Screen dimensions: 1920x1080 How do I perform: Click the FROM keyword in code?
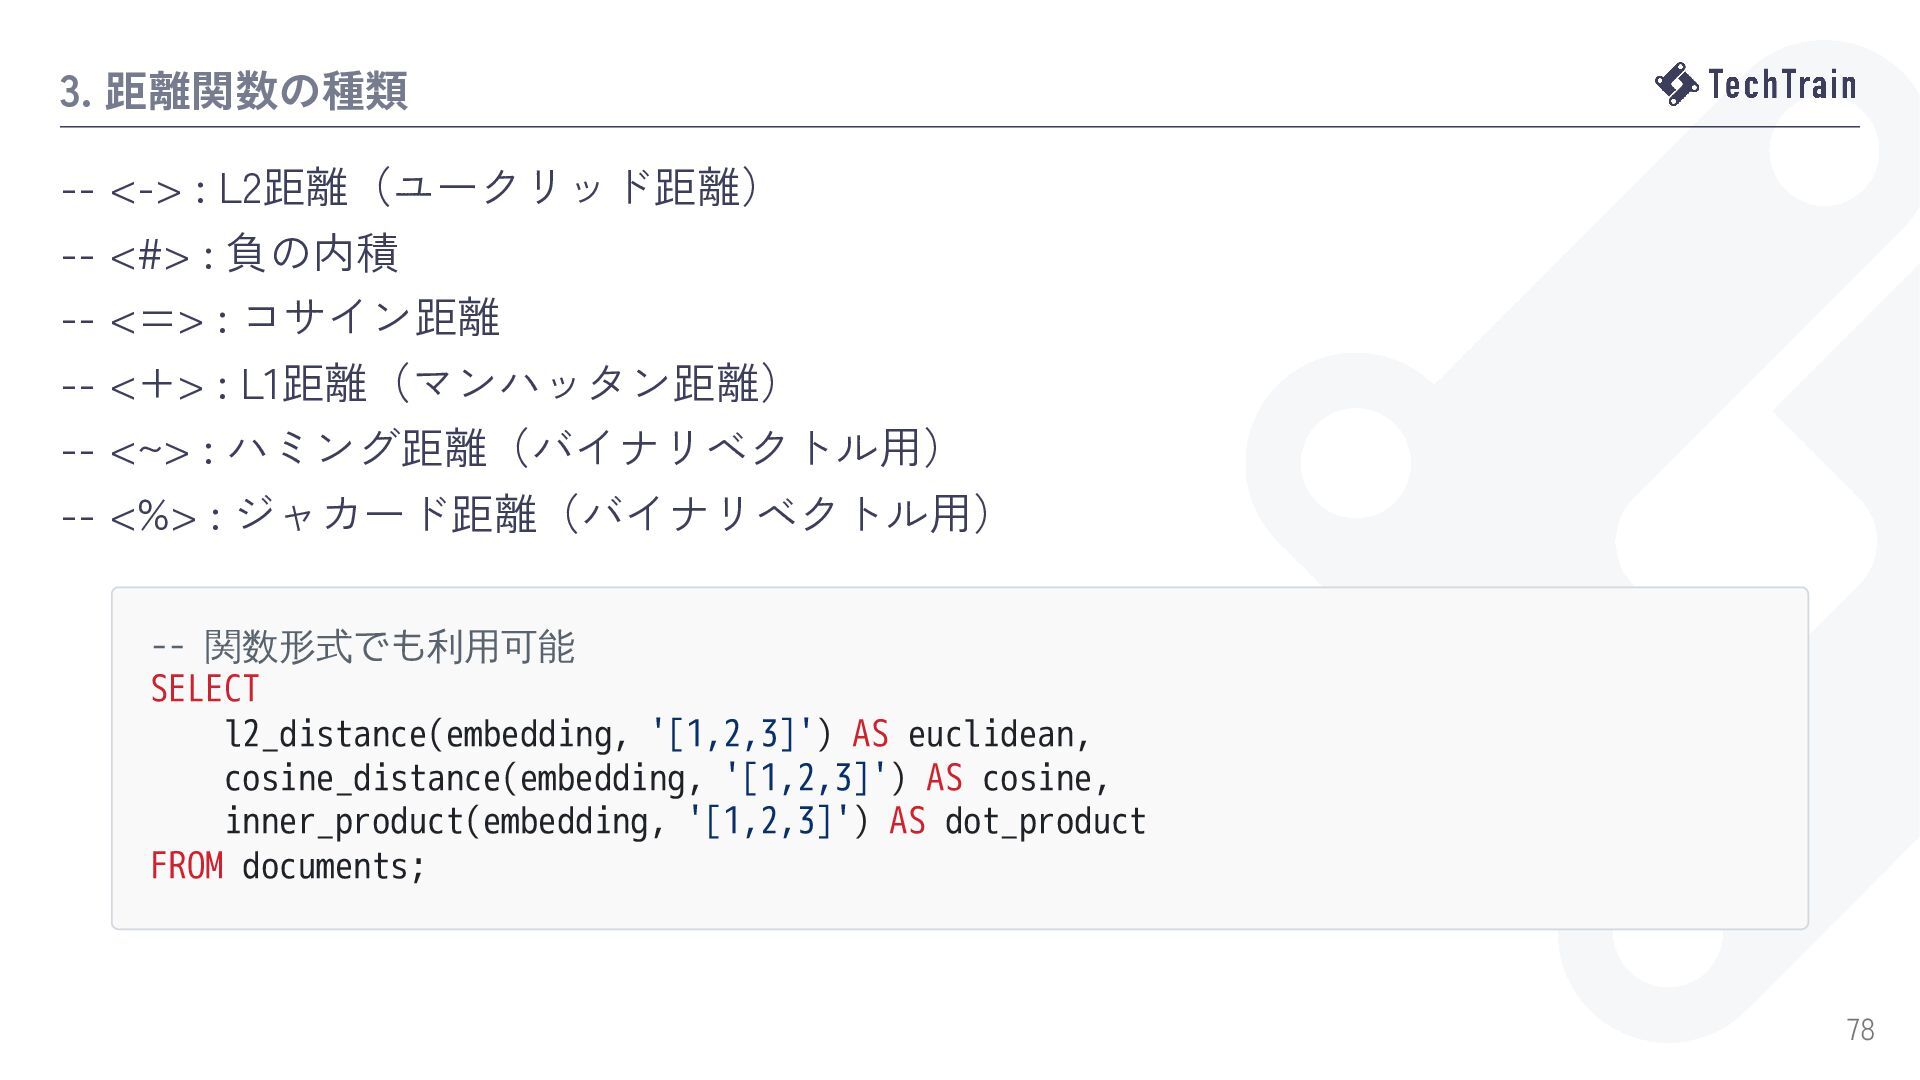(x=187, y=866)
